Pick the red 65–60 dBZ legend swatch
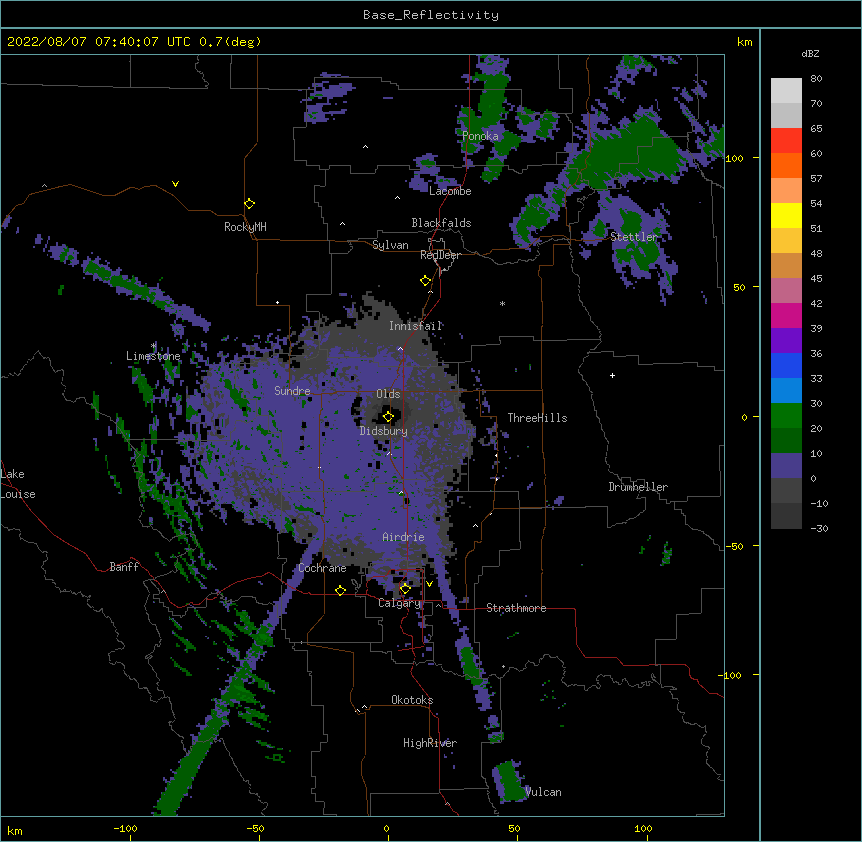Image resolution: width=862 pixels, height=842 pixels. (786, 141)
